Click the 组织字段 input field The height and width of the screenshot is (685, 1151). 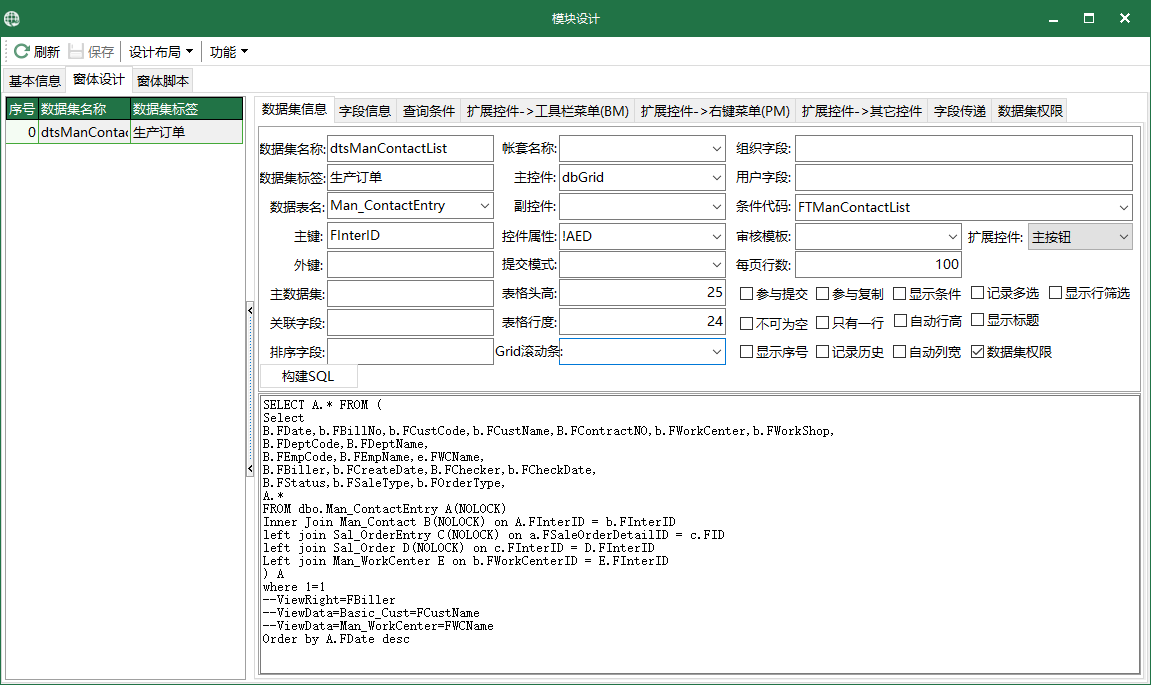click(964, 148)
